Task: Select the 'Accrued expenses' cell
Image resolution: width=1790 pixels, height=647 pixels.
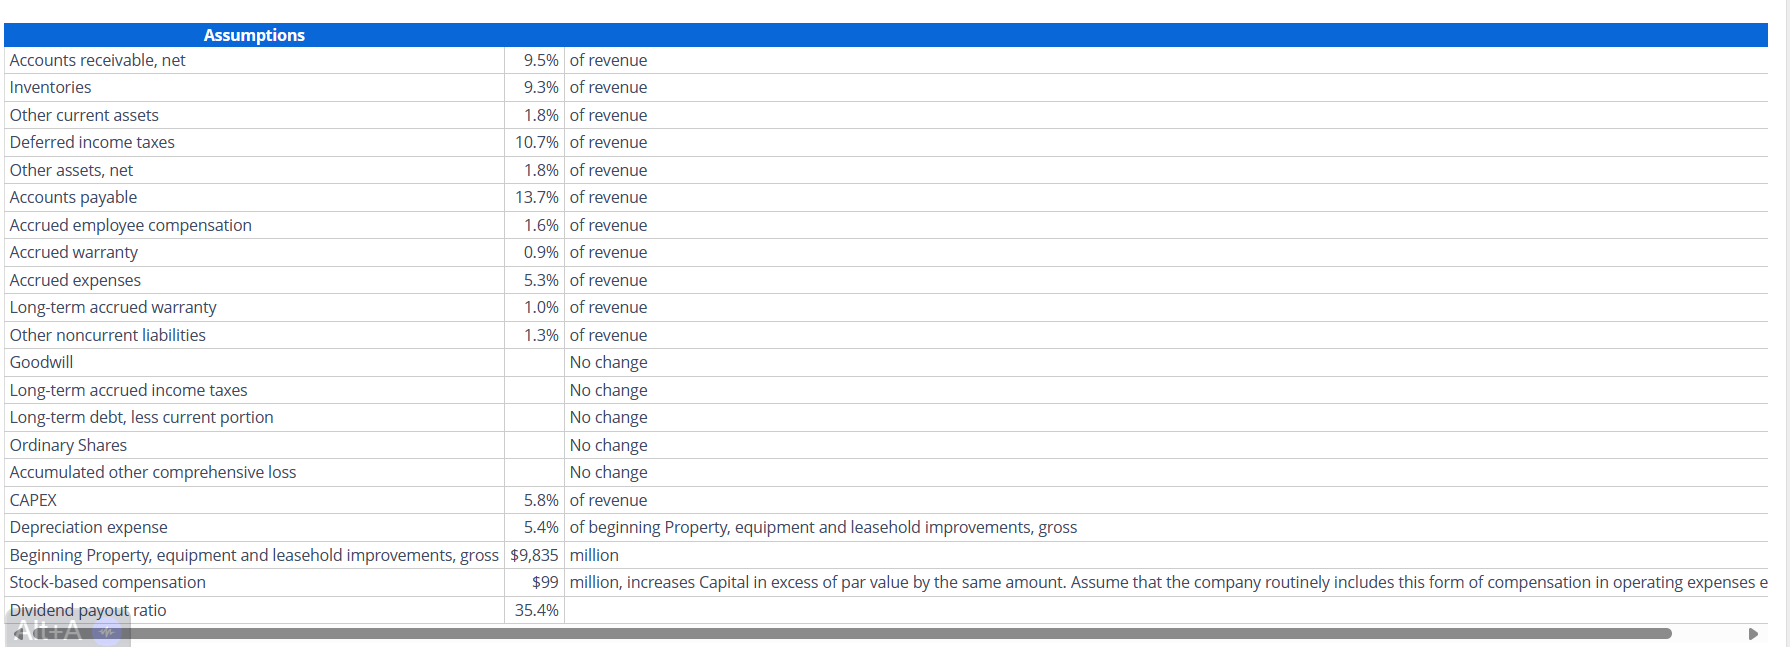Action: point(254,280)
